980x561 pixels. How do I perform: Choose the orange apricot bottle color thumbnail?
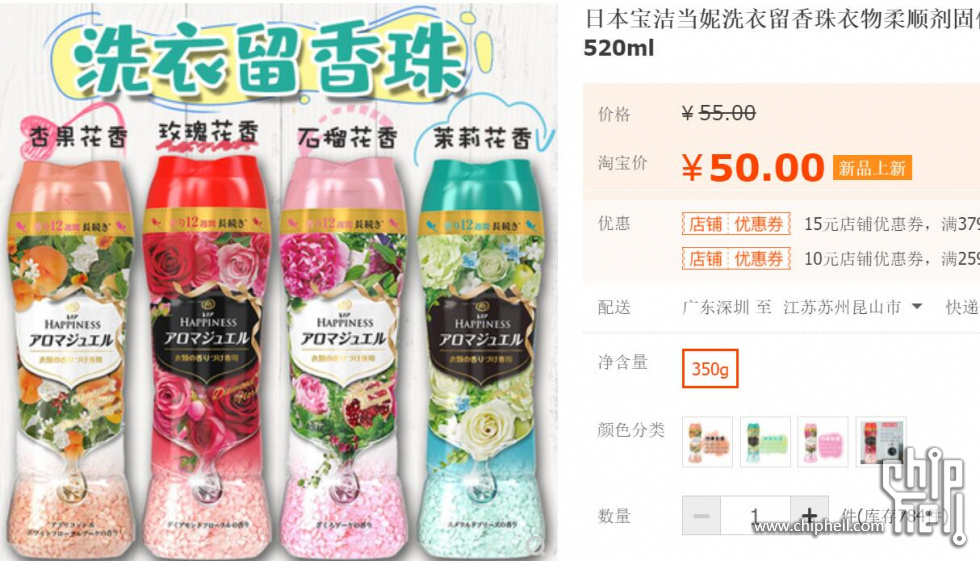tap(708, 442)
